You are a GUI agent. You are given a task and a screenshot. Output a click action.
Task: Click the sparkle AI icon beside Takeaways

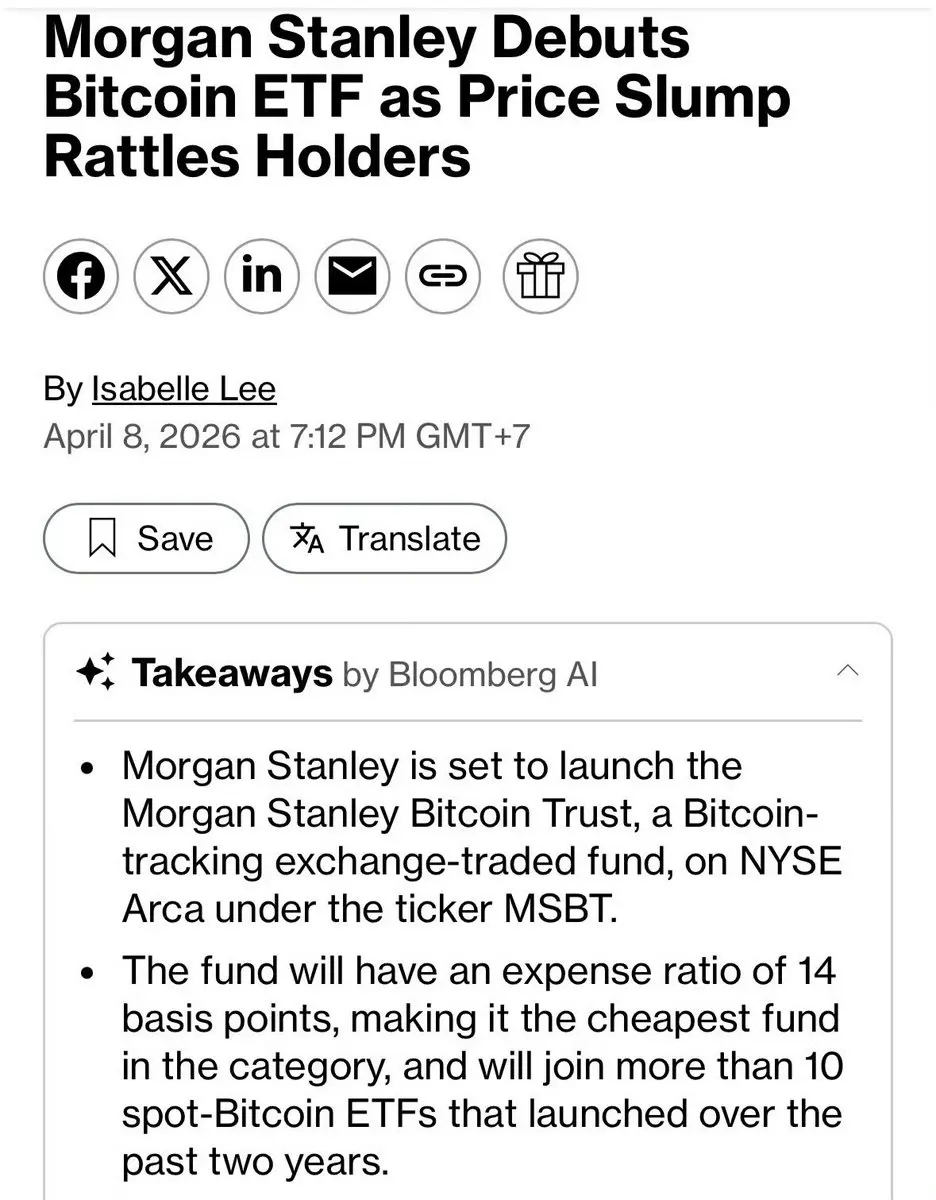pos(96,673)
